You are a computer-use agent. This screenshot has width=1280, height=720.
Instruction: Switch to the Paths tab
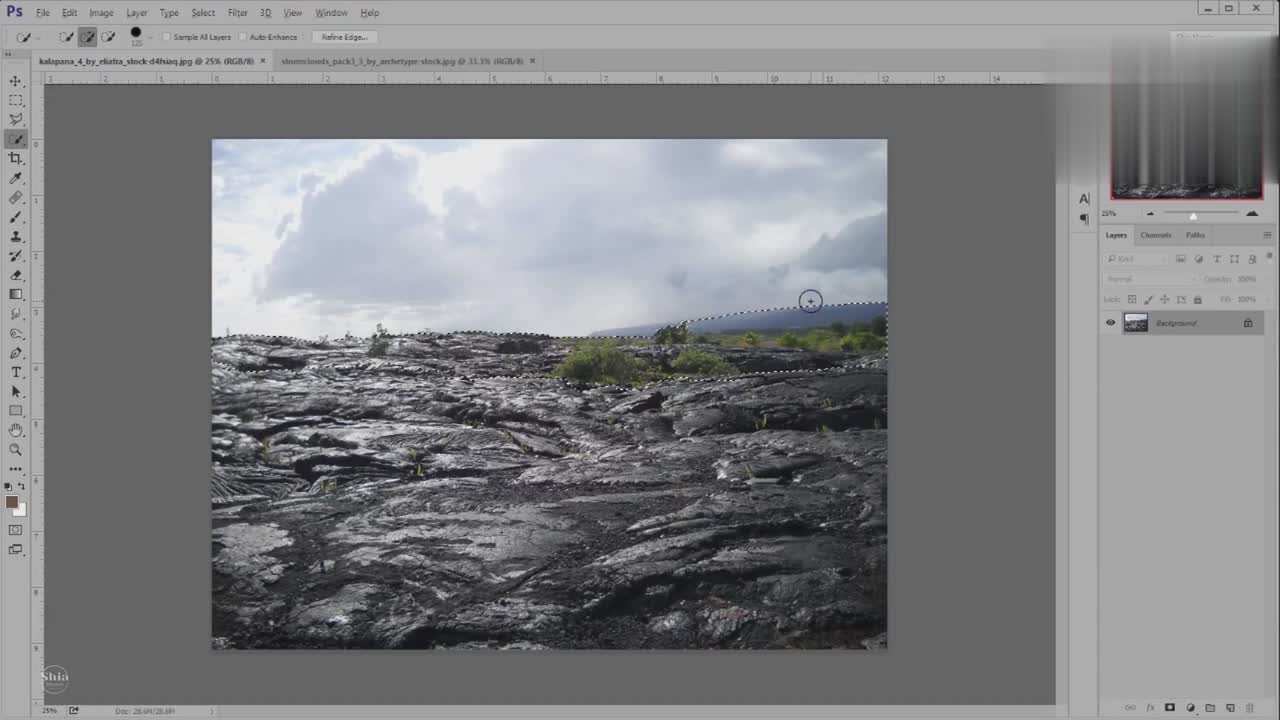(x=1195, y=235)
